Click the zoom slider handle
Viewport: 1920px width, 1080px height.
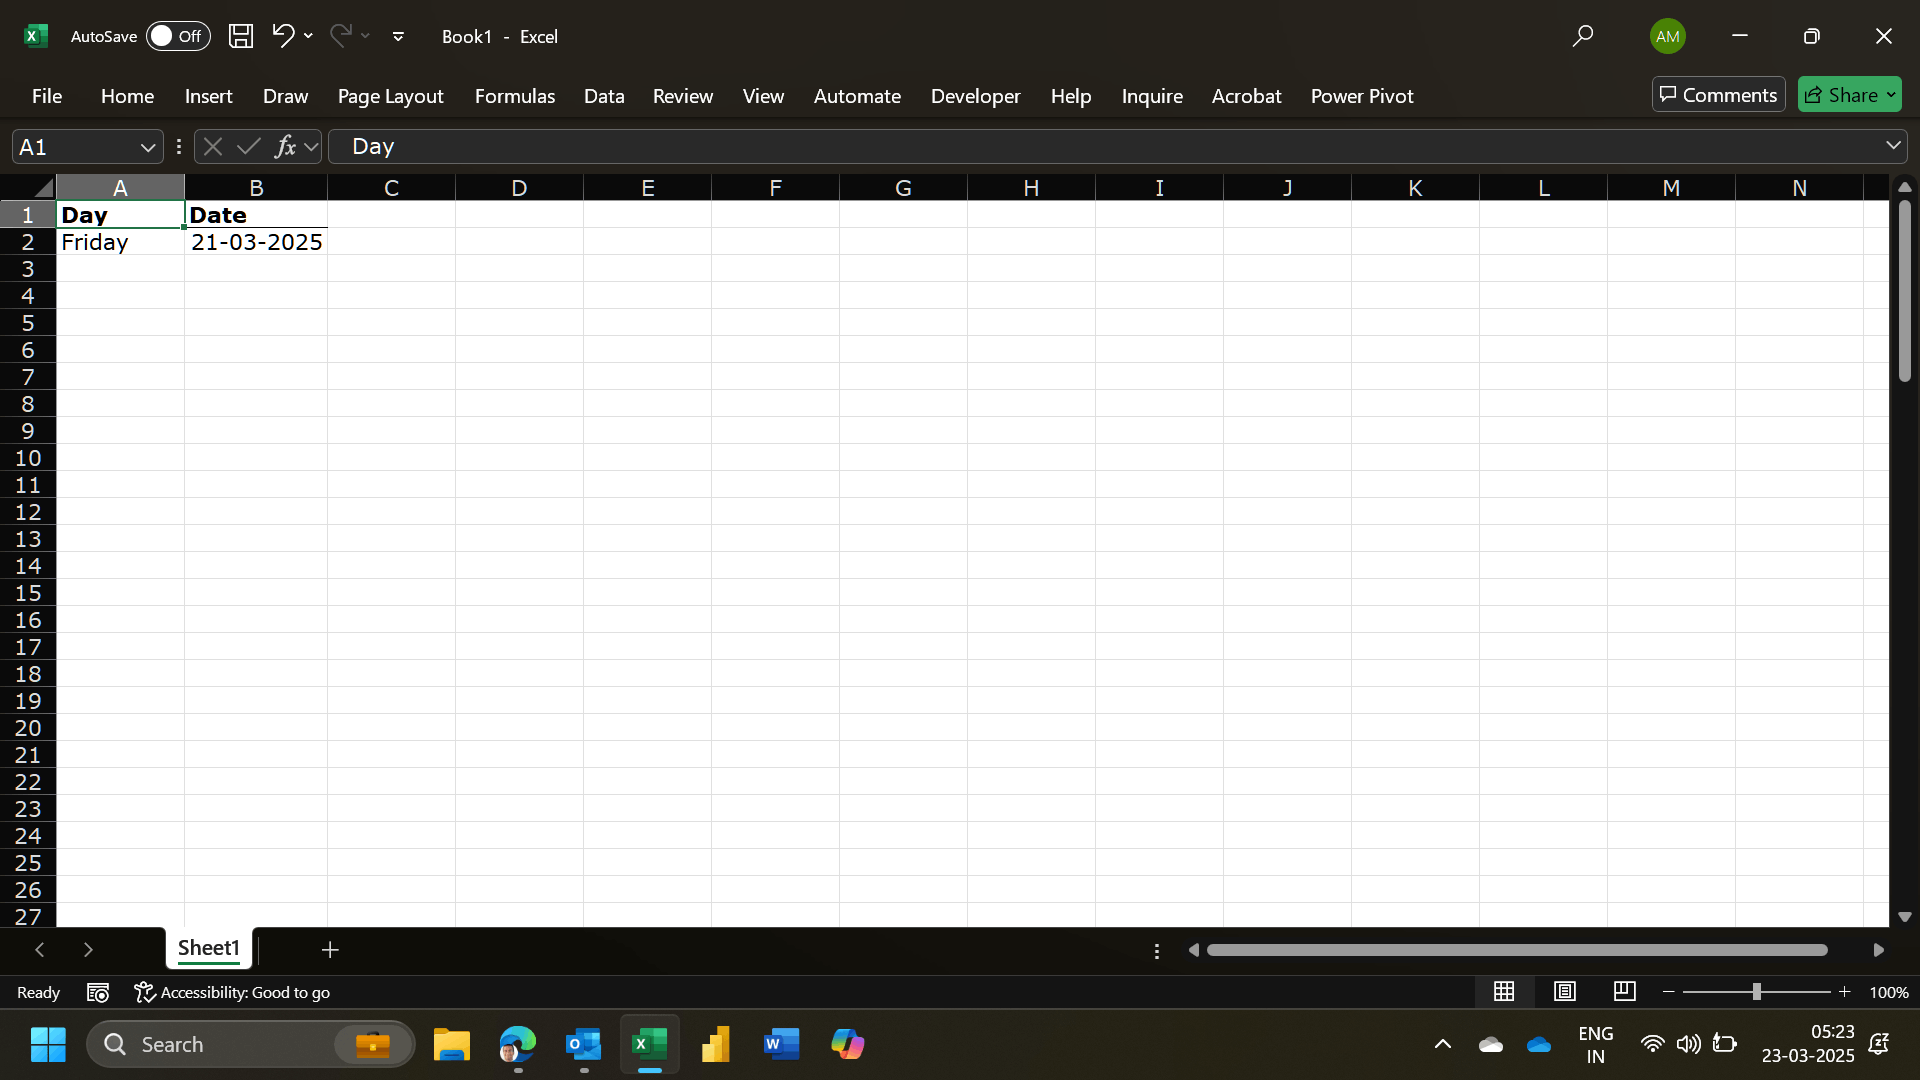coord(1756,991)
